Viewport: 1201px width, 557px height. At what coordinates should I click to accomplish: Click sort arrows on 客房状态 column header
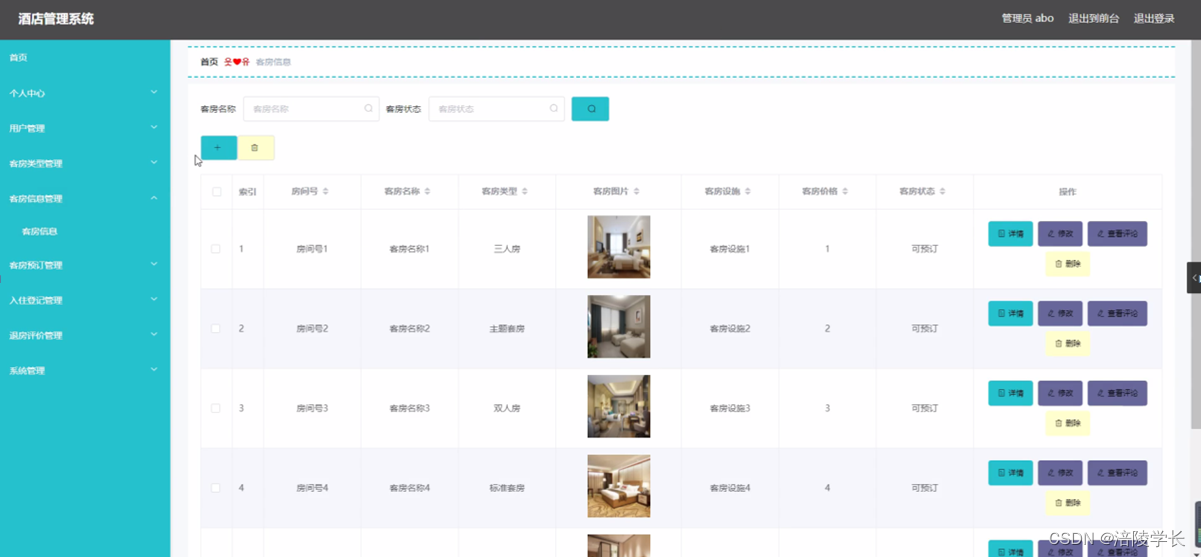[942, 191]
